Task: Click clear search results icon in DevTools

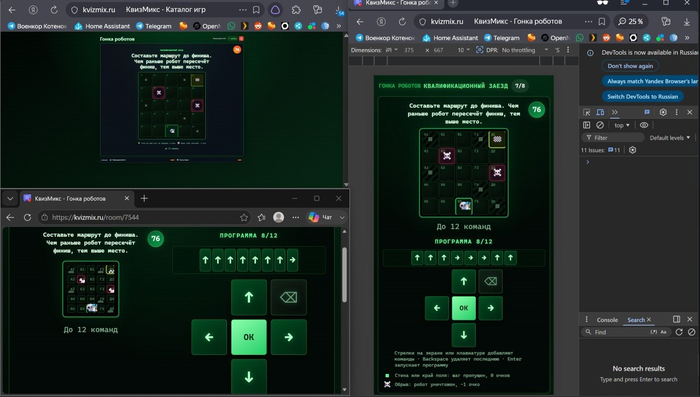Action: [x=692, y=332]
